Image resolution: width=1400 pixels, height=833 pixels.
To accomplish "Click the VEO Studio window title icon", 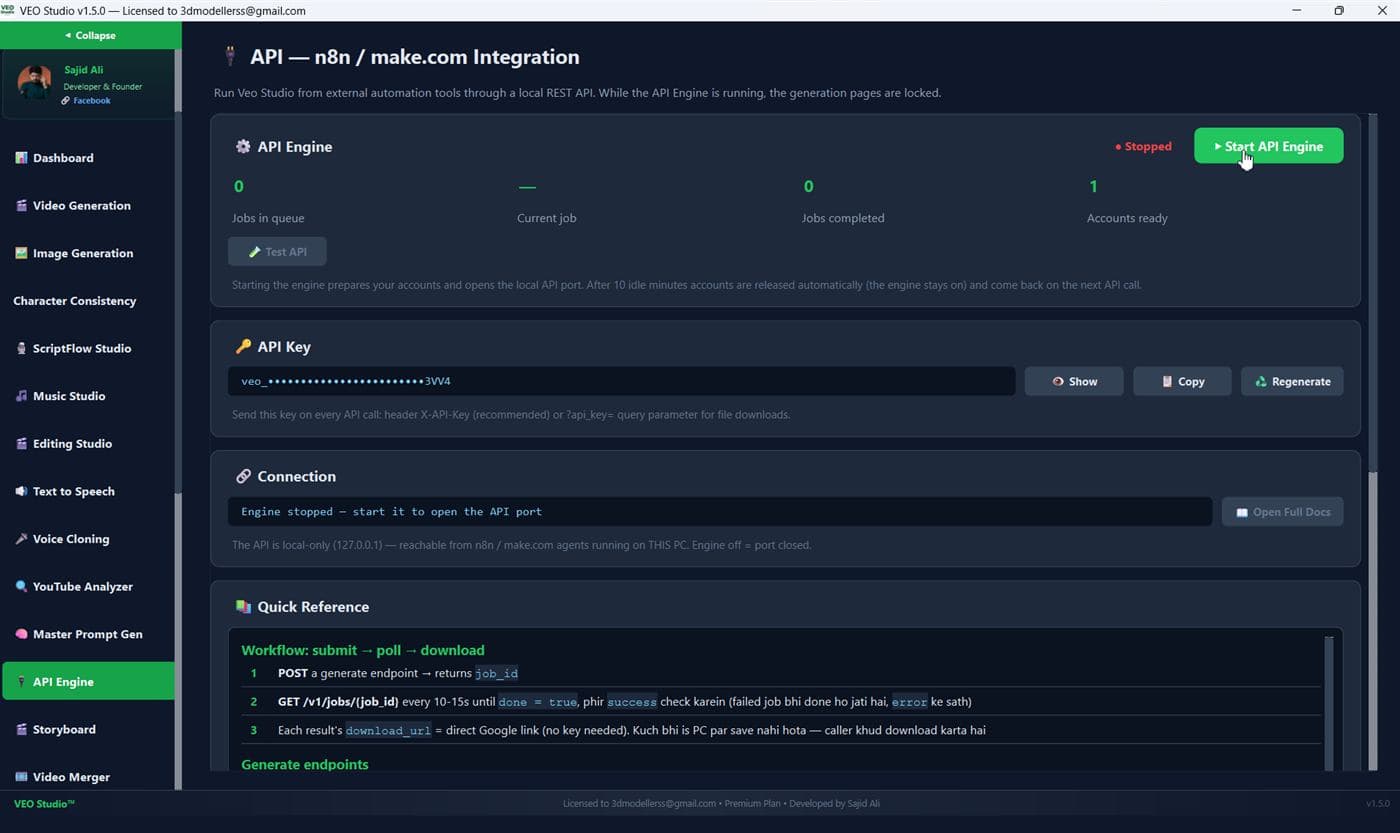I will [x=8, y=10].
